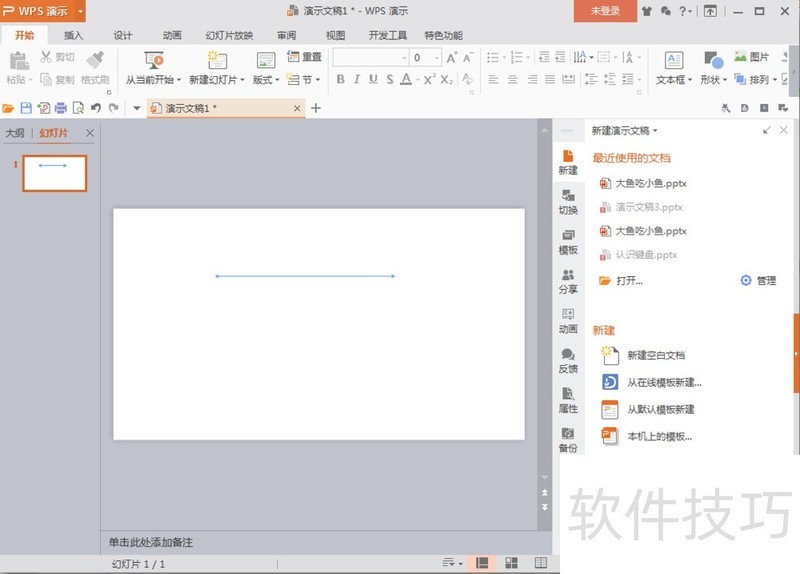Open the Shapes gallery
This screenshot has width=800, height=574.
click(x=713, y=67)
